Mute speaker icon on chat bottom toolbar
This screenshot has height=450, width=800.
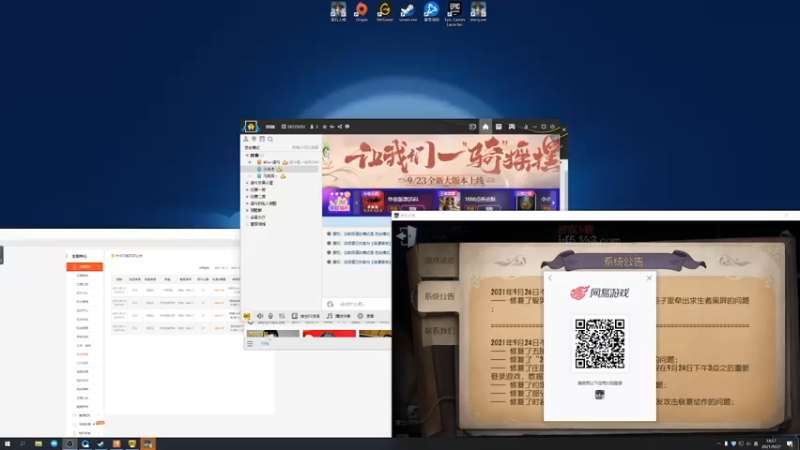point(260,316)
